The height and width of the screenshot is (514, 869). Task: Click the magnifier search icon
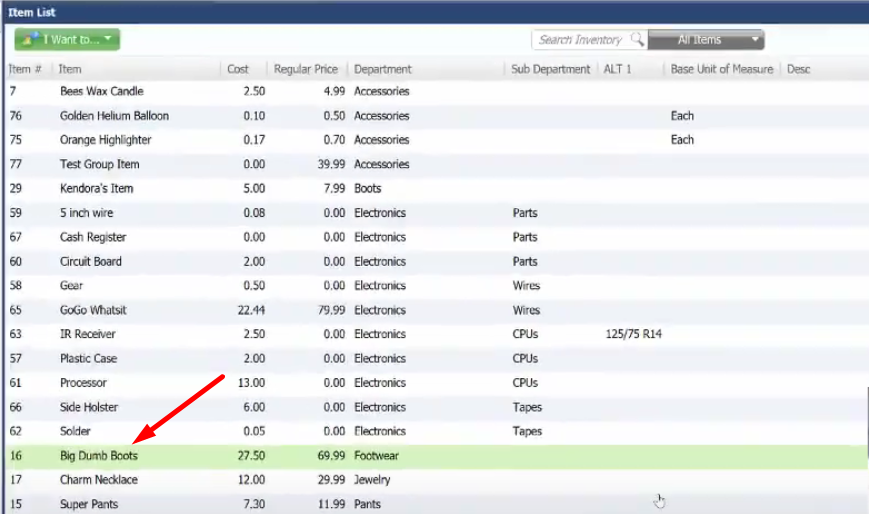pos(637,39)
